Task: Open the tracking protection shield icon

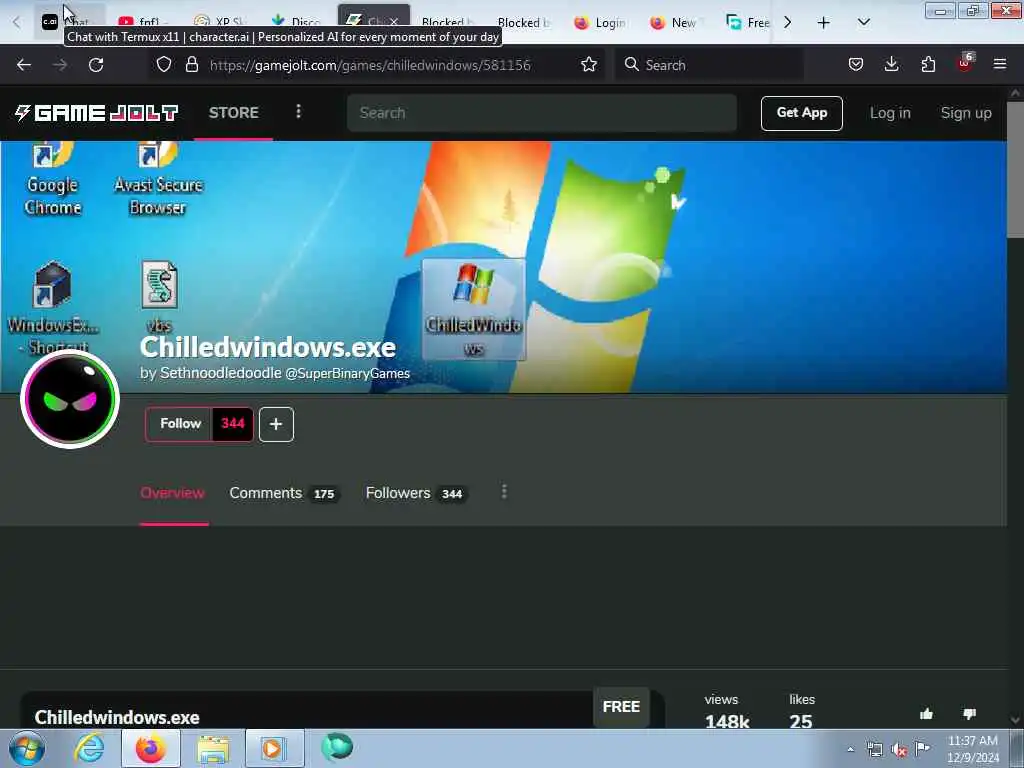Action: pos(164,65)
